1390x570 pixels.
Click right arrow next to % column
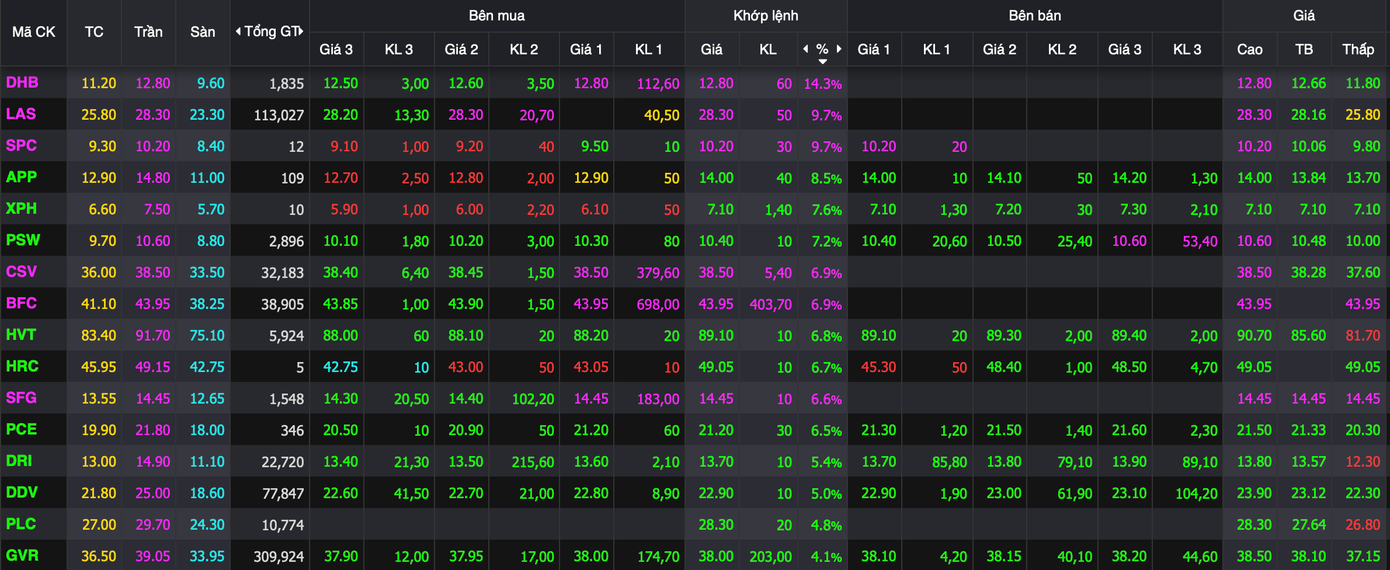(x=839, y=49)
